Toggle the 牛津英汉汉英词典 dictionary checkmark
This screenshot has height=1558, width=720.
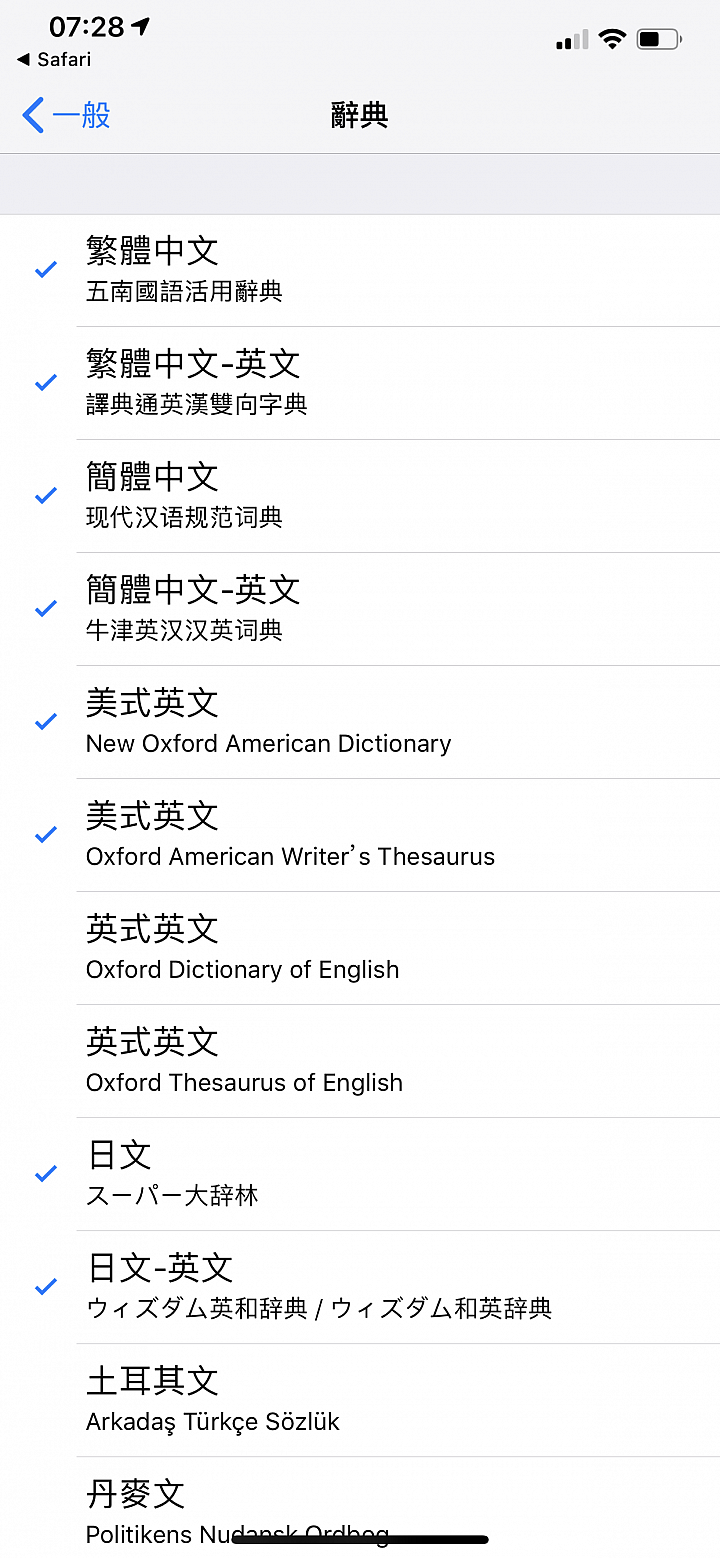(46, 609)
